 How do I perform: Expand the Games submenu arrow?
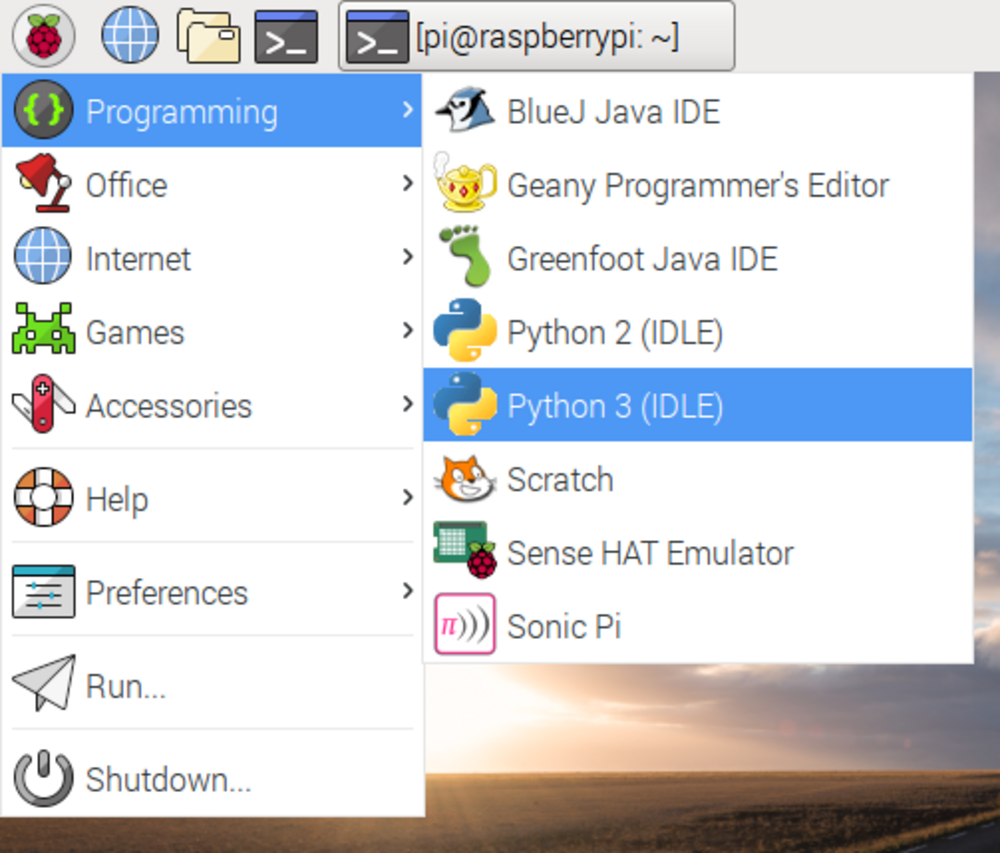tap(408, 330)
